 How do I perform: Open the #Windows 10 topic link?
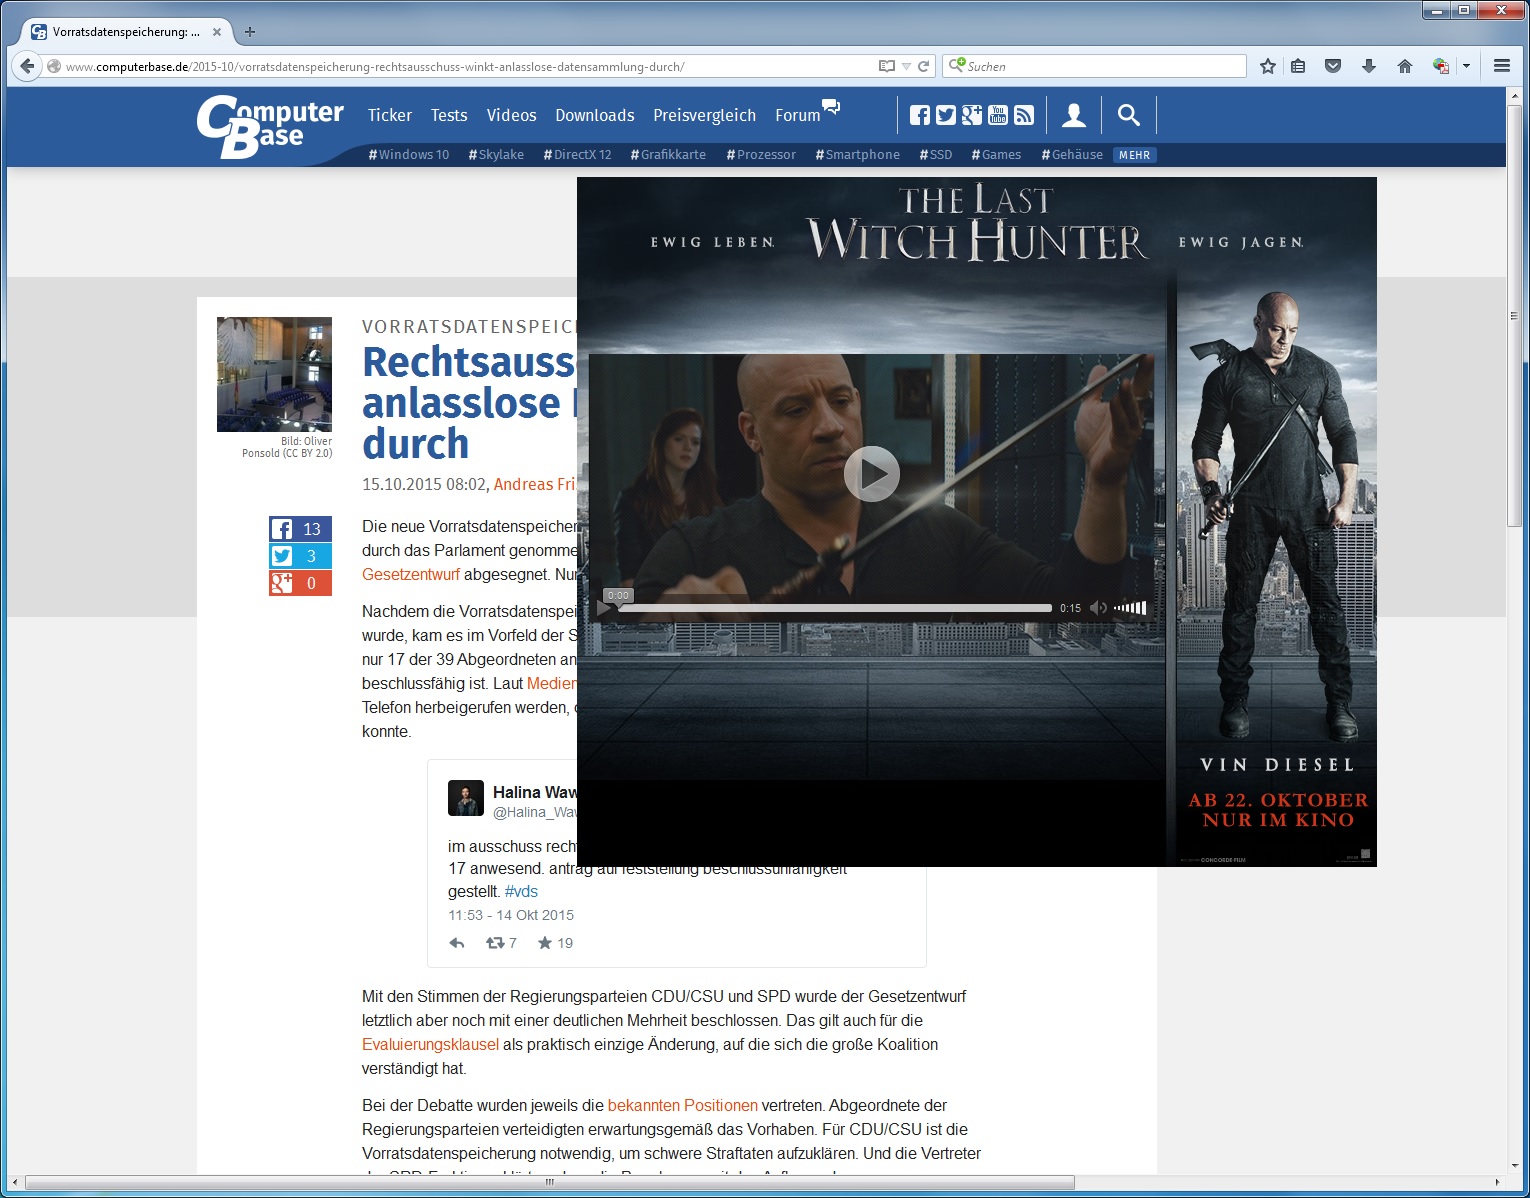point(409,155)
